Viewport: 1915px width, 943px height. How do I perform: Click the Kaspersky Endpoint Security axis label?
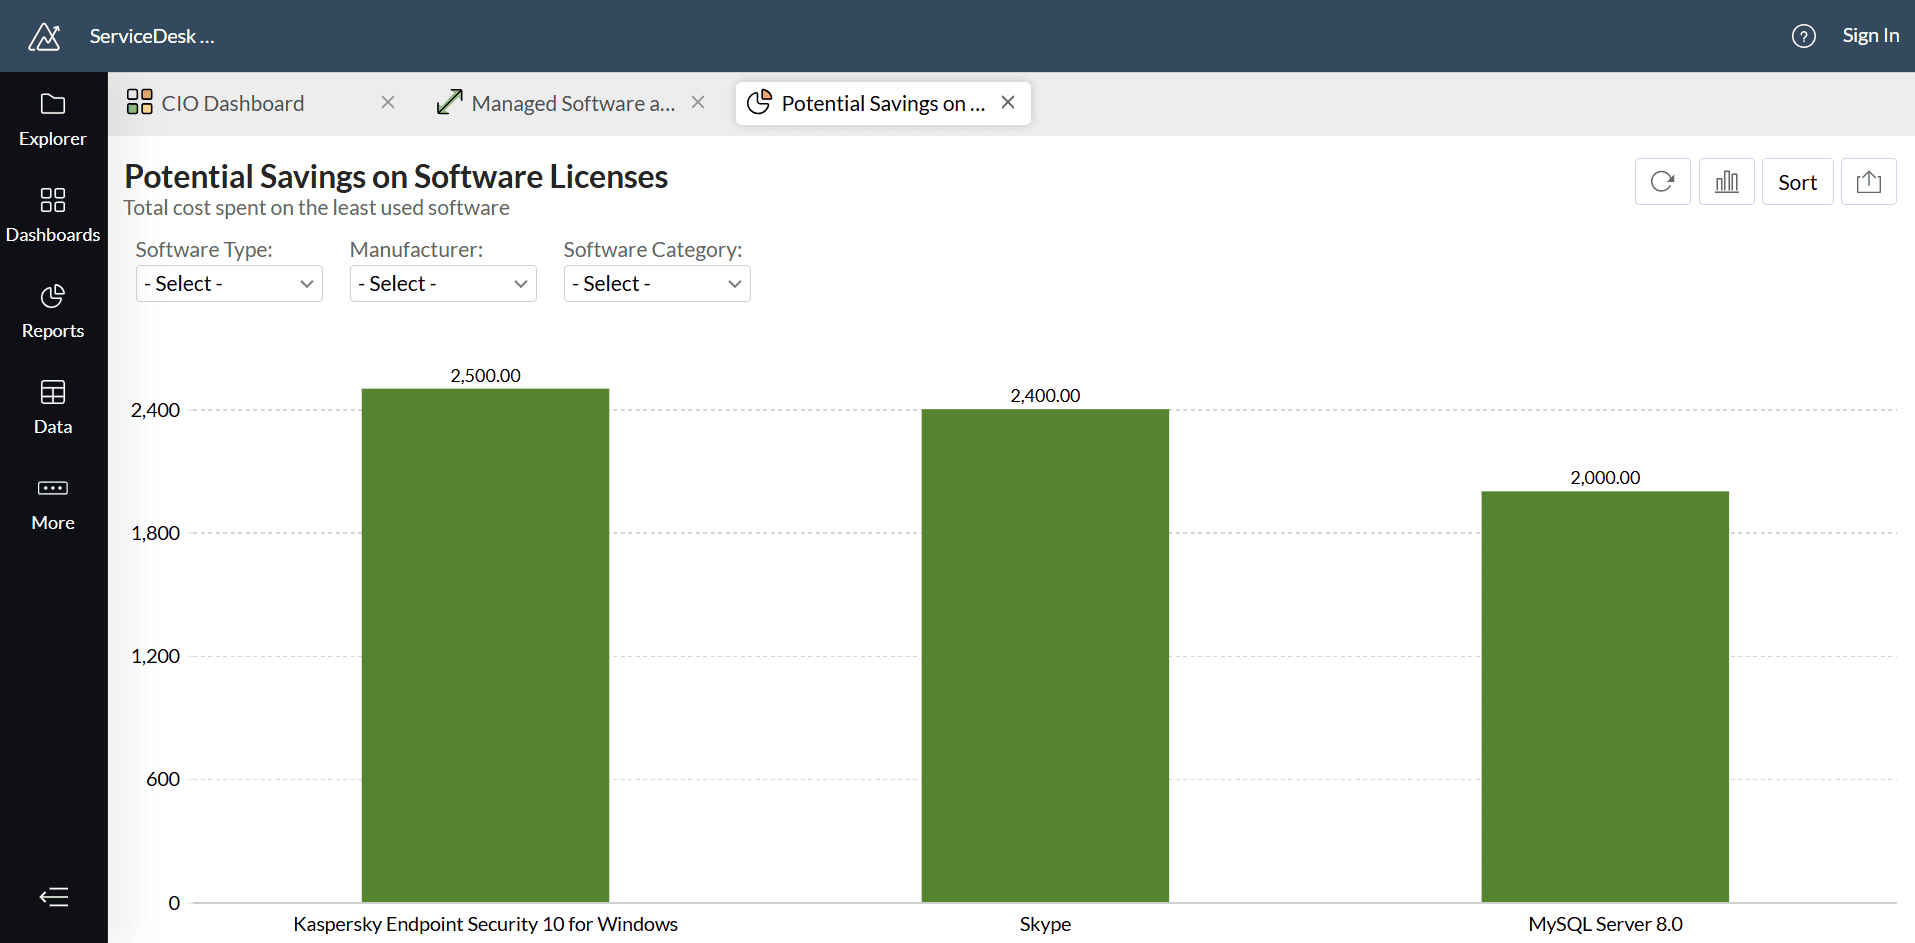[x=485, y=924]
